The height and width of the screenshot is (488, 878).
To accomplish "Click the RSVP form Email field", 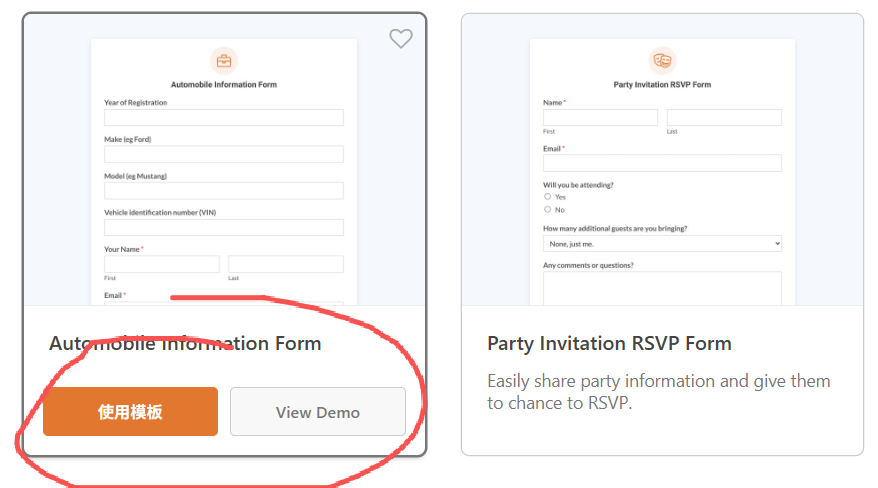I will pyautogui.click(x=662, y=163).
